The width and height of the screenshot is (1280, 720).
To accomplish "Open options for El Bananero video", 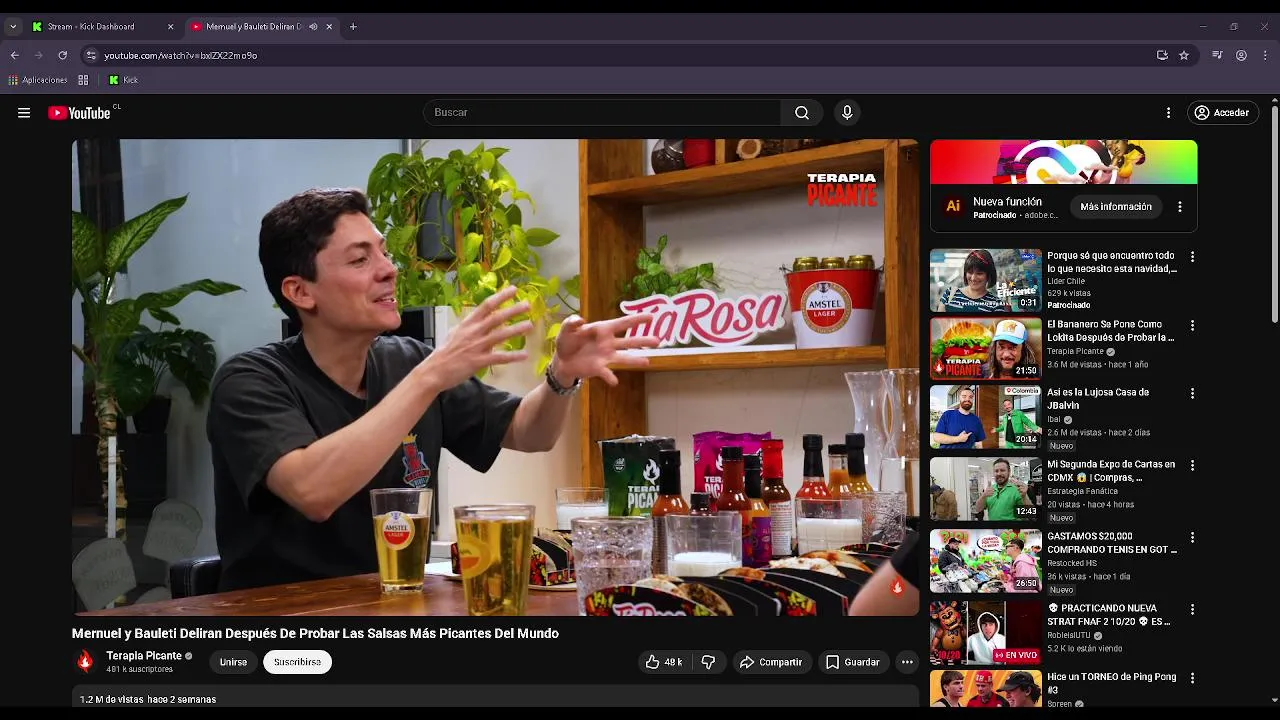I will pyautogui.click(x=1192, y=326).
